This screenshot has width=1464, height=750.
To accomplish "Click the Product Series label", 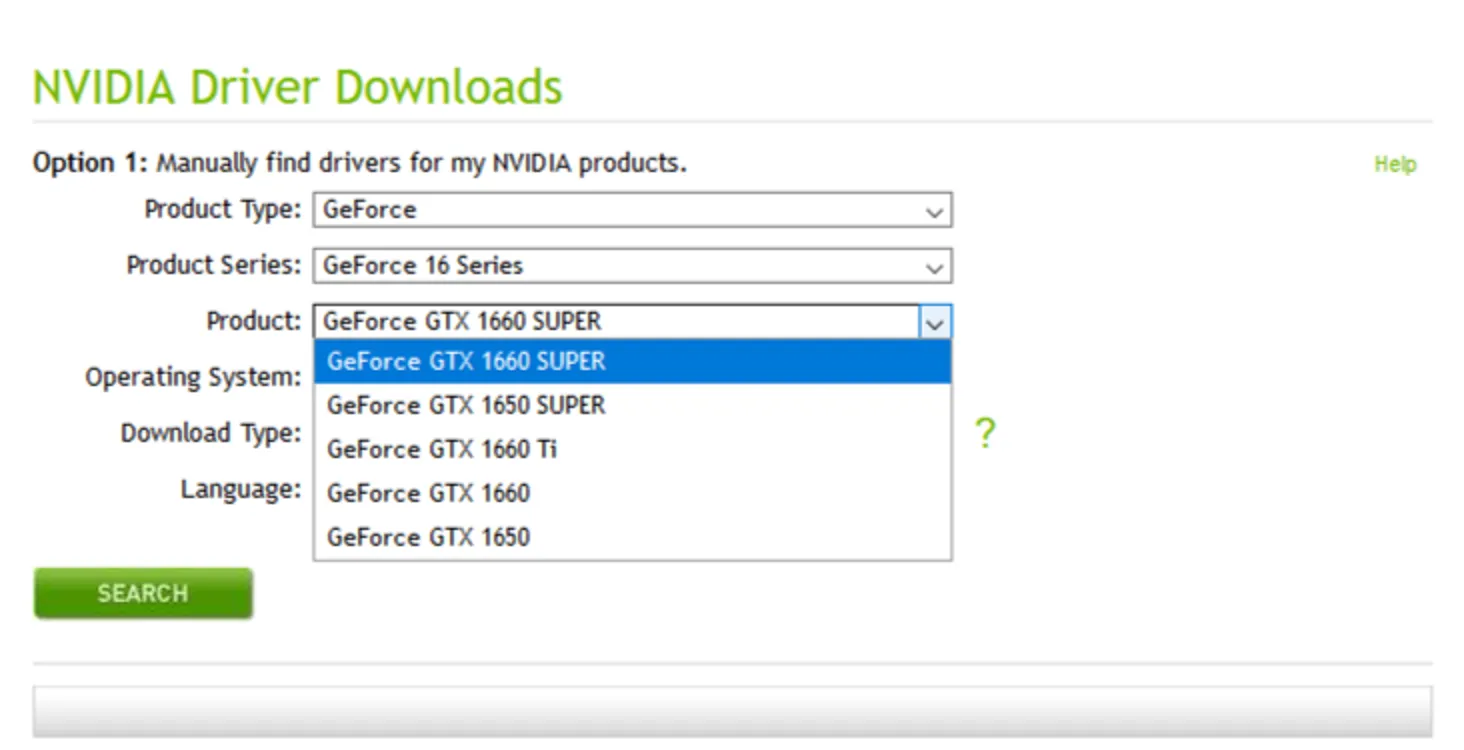I will 213,266.
